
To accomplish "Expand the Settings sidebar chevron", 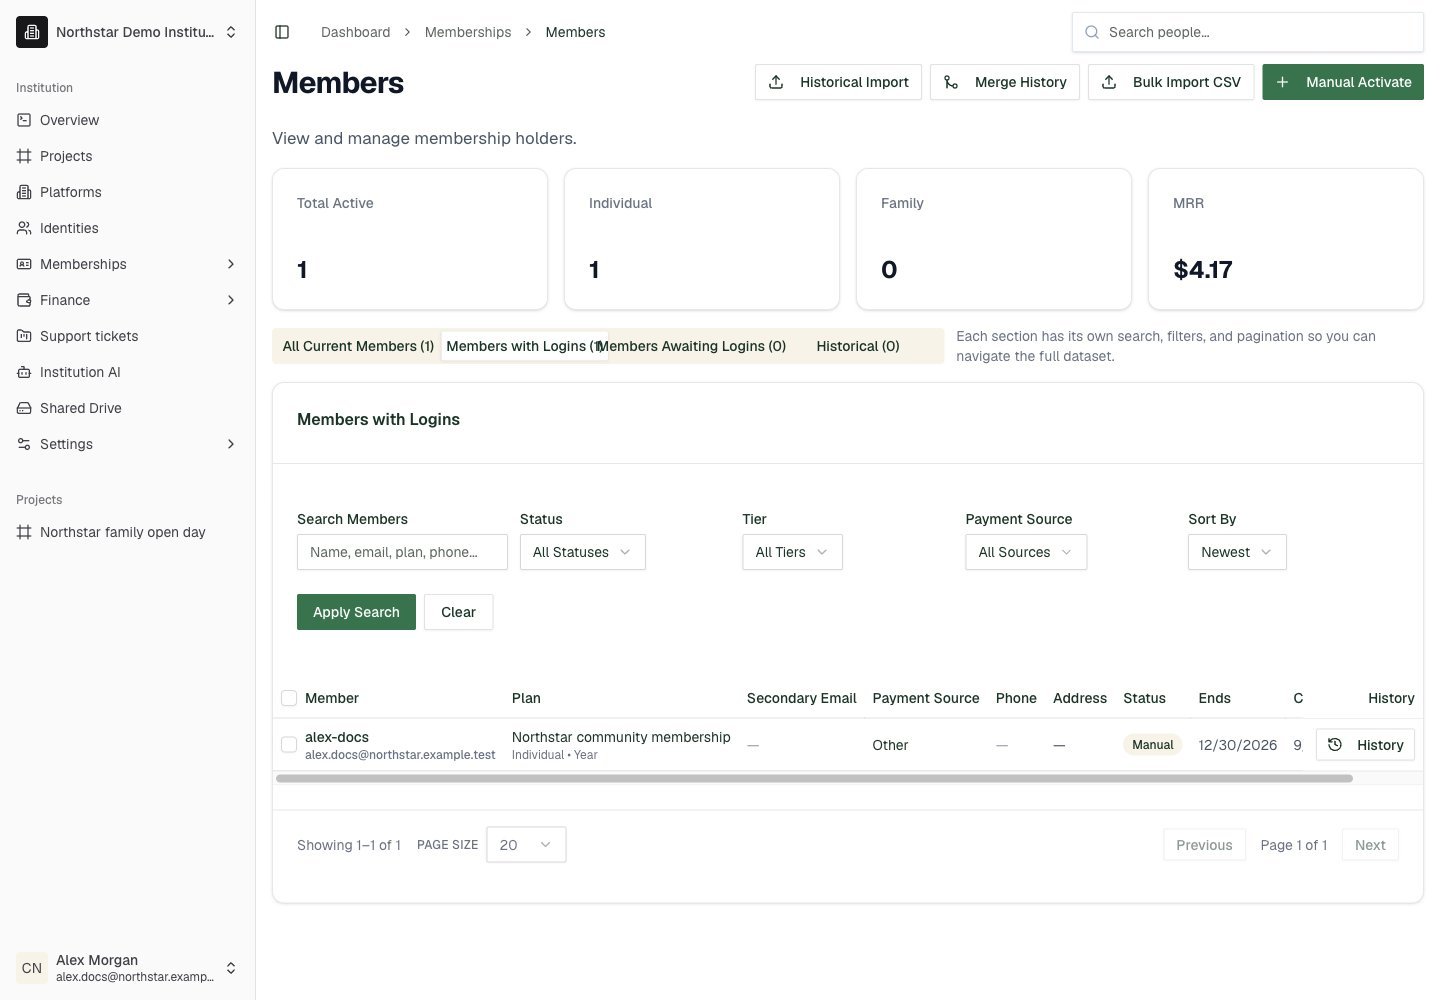I will click(231, 444).
